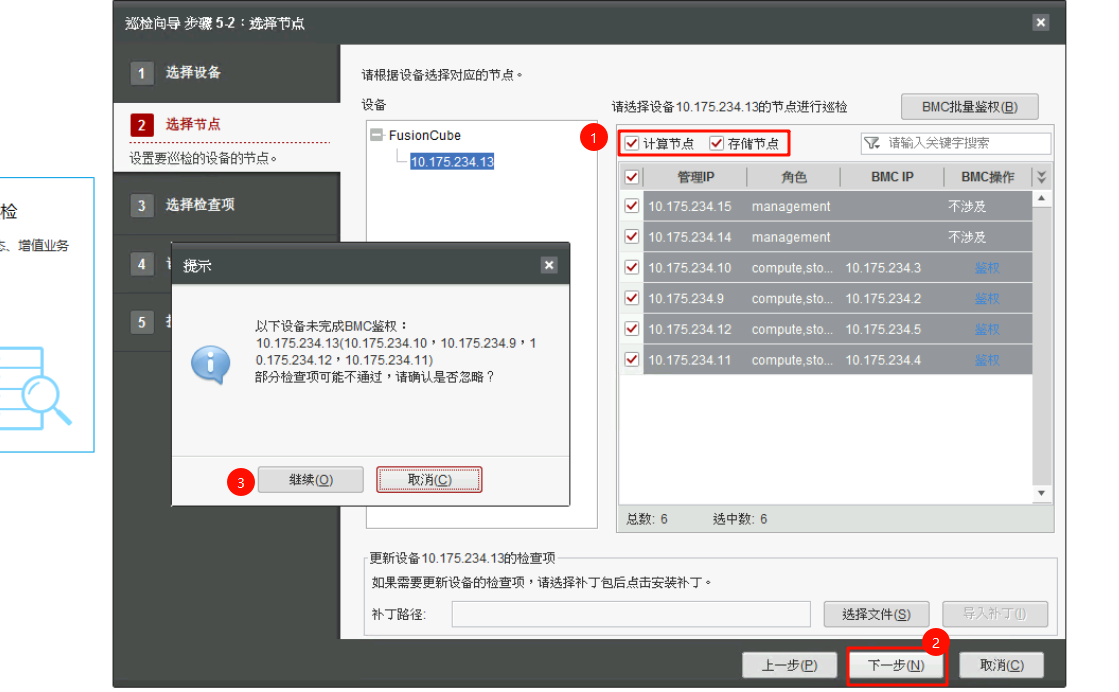Click 鉴权 link for 10.175.234.10

986,268
